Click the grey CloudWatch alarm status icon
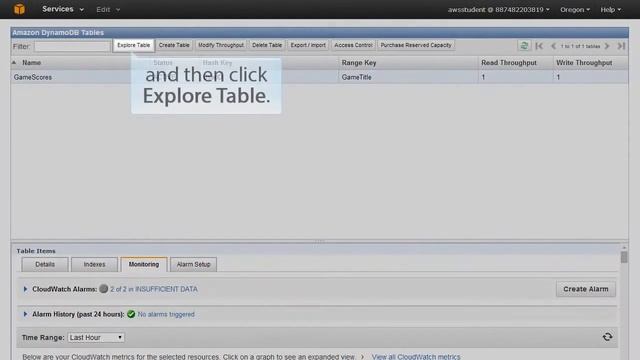Viewport: 640px width, 360px height. (x=104, y=289)
